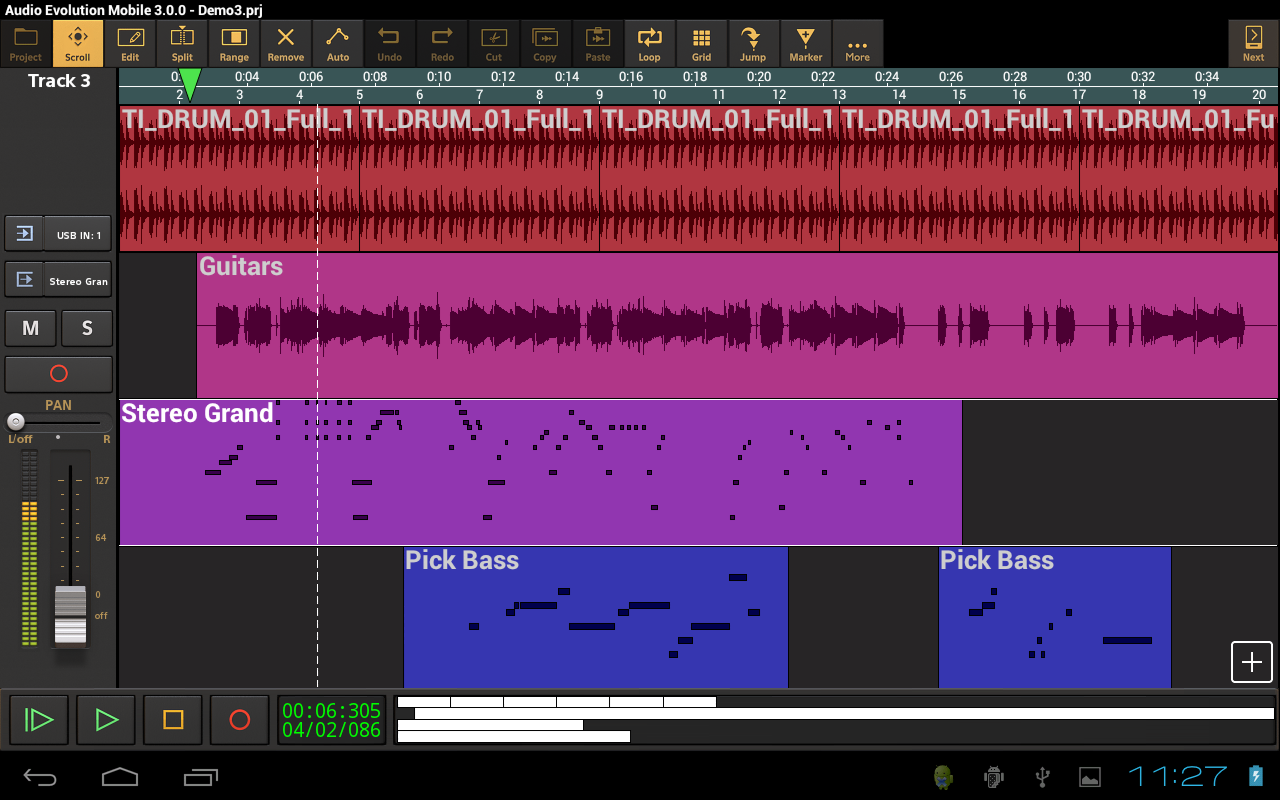This screenshot has width=1280, height=800.
Task: Tap Android Back navigation button
Action: [41, 776]
